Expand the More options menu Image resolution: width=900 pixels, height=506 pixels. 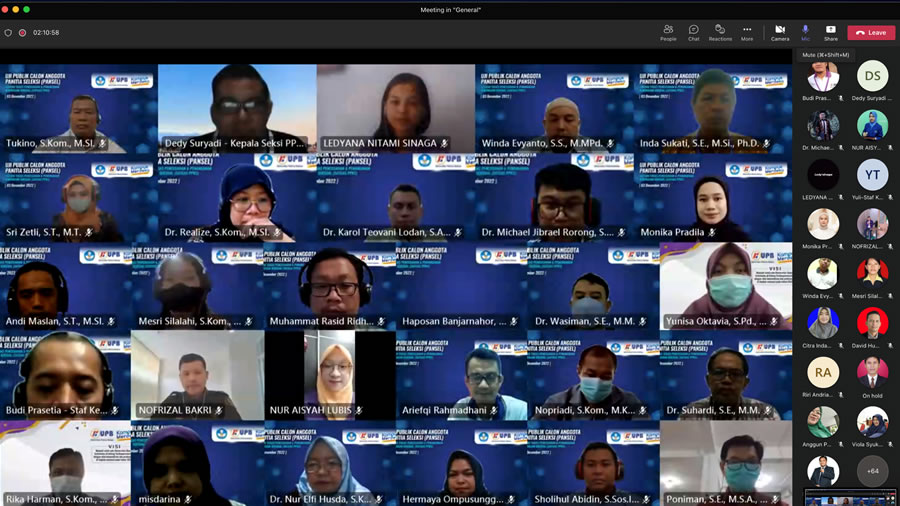click(747, 32)
